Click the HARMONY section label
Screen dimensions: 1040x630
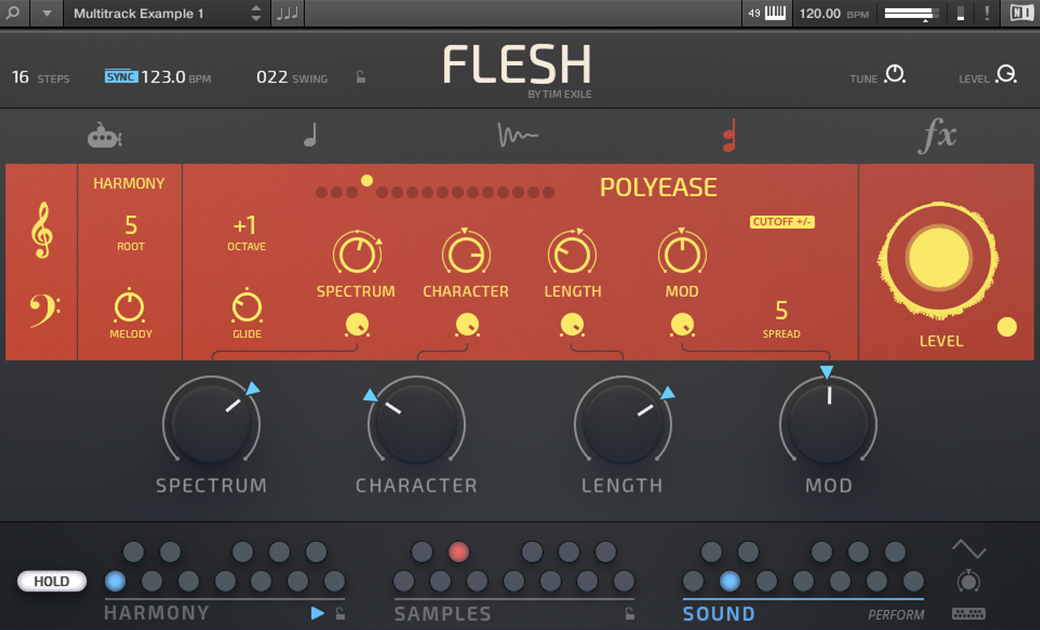(x=157, y=613)
